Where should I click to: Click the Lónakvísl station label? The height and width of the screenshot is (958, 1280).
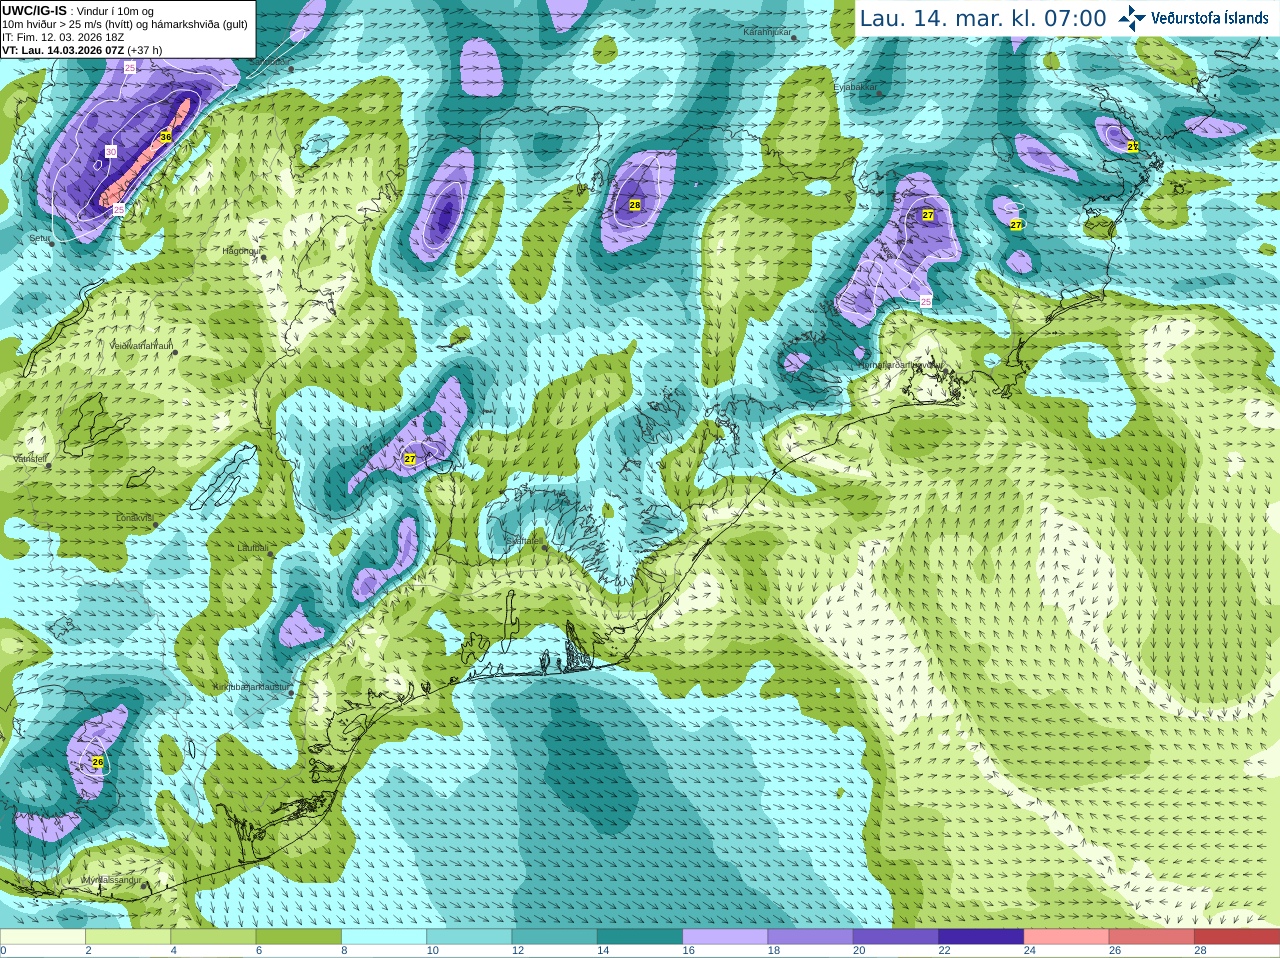pyautogui.click(x=135, y=518)
